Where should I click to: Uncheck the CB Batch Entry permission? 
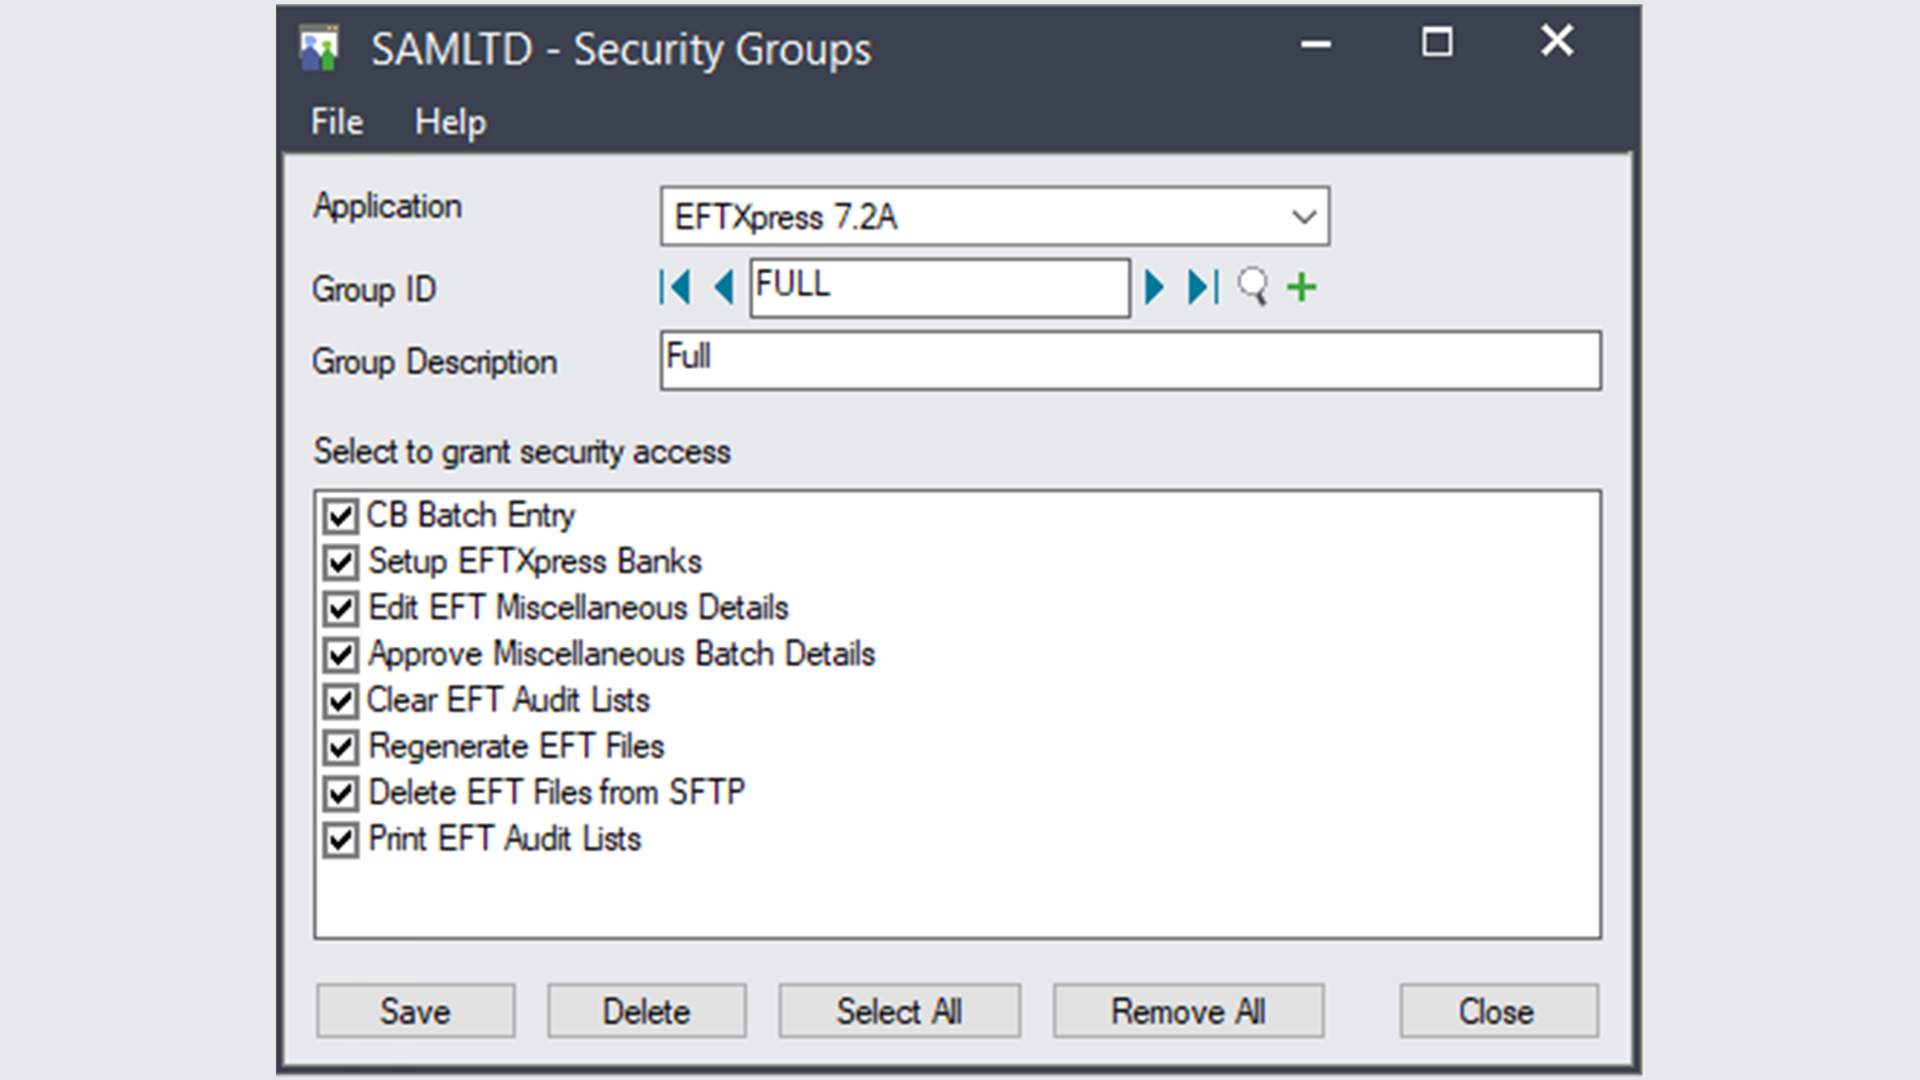(x=339, y=515)
